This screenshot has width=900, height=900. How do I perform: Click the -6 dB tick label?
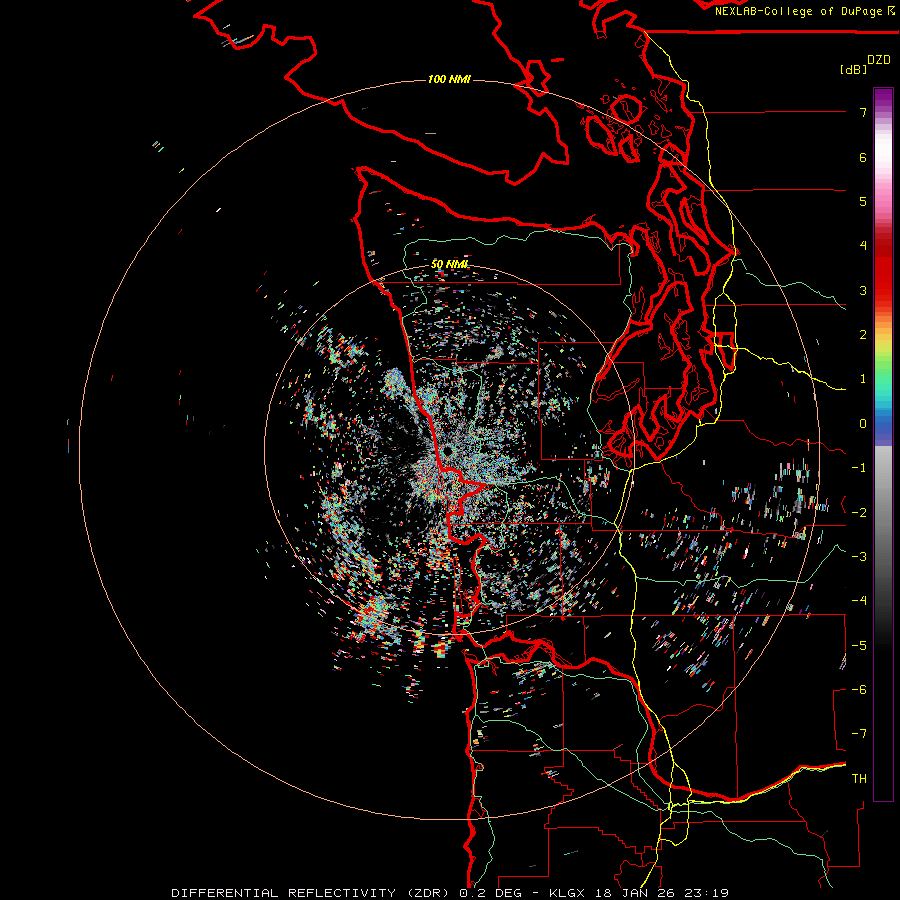click(x=859, y=690)
